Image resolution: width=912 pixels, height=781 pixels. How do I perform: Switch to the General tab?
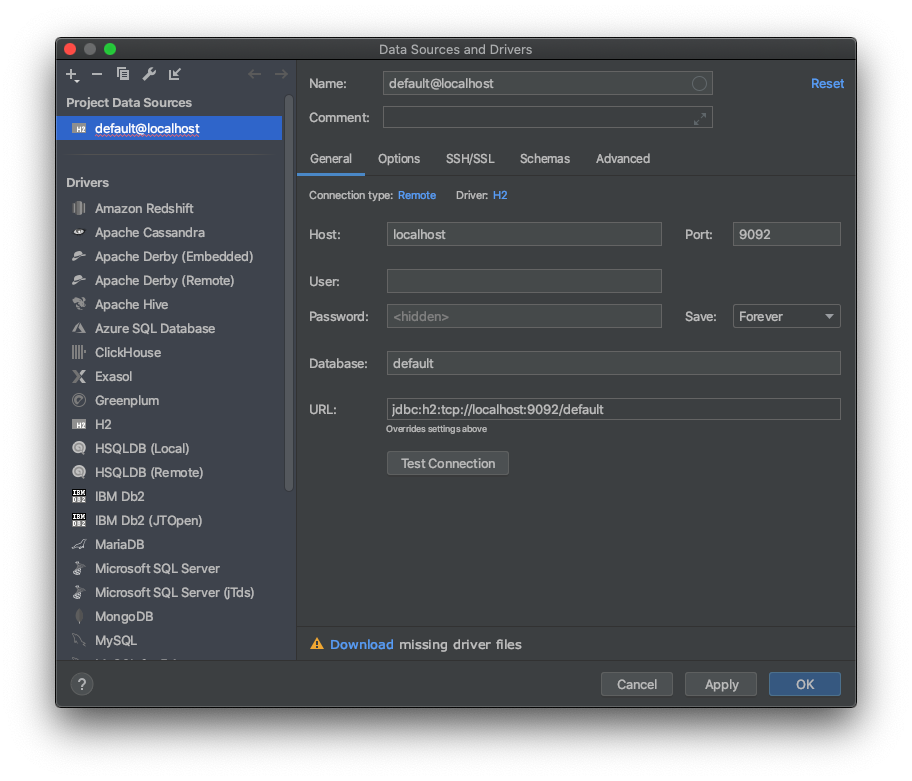click(x=331, y=159)
